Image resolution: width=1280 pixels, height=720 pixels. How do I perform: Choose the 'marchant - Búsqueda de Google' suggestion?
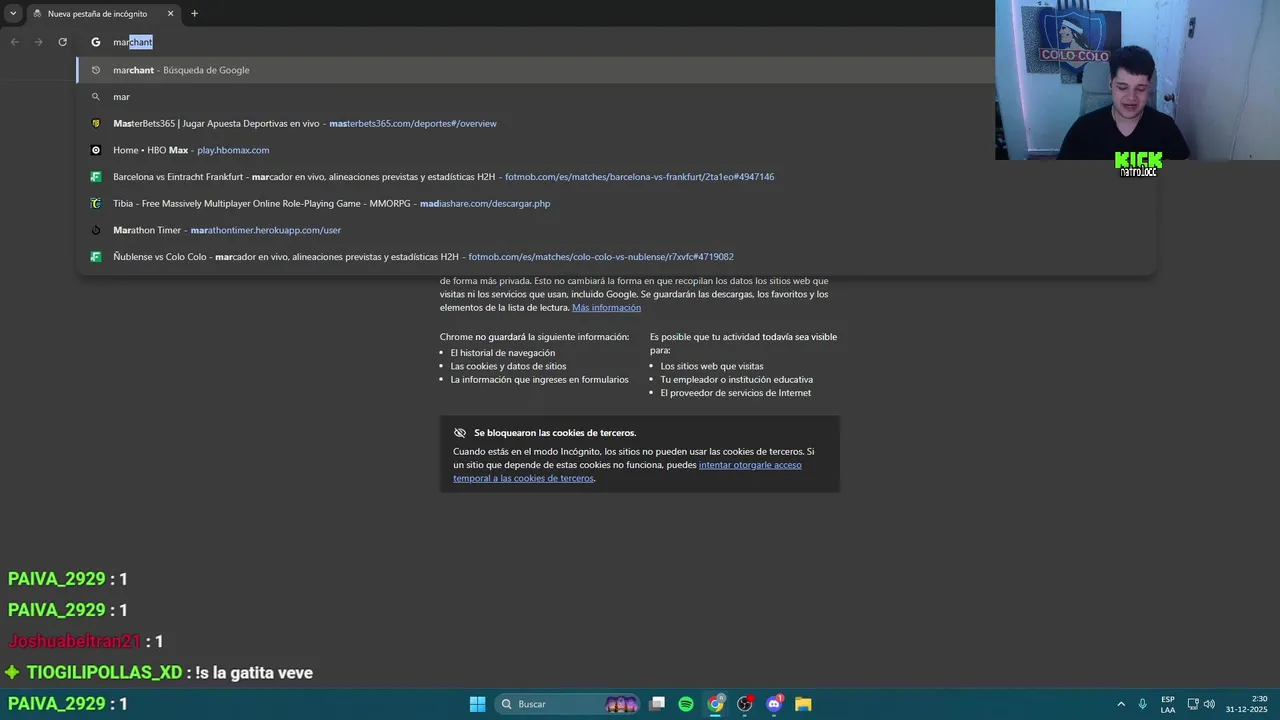coord(616,70)
